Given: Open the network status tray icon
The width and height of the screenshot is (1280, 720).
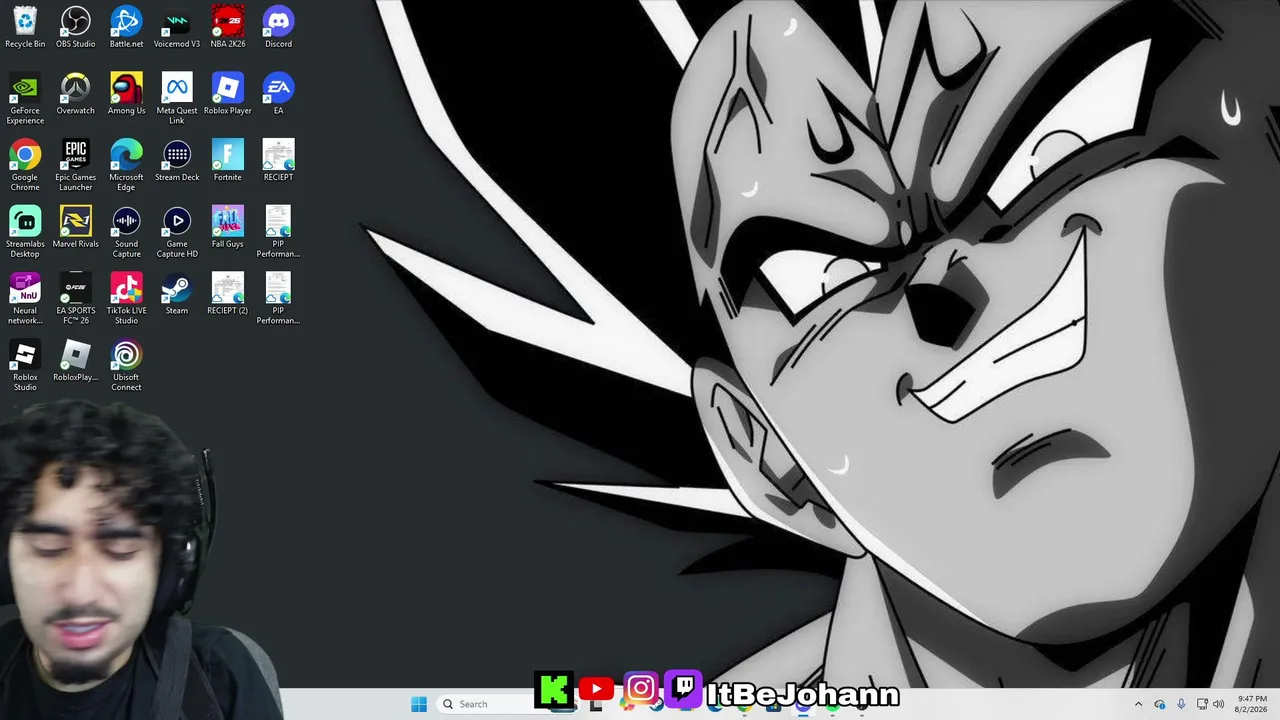Looking at the screenshot, I should tap(1202, 704).
